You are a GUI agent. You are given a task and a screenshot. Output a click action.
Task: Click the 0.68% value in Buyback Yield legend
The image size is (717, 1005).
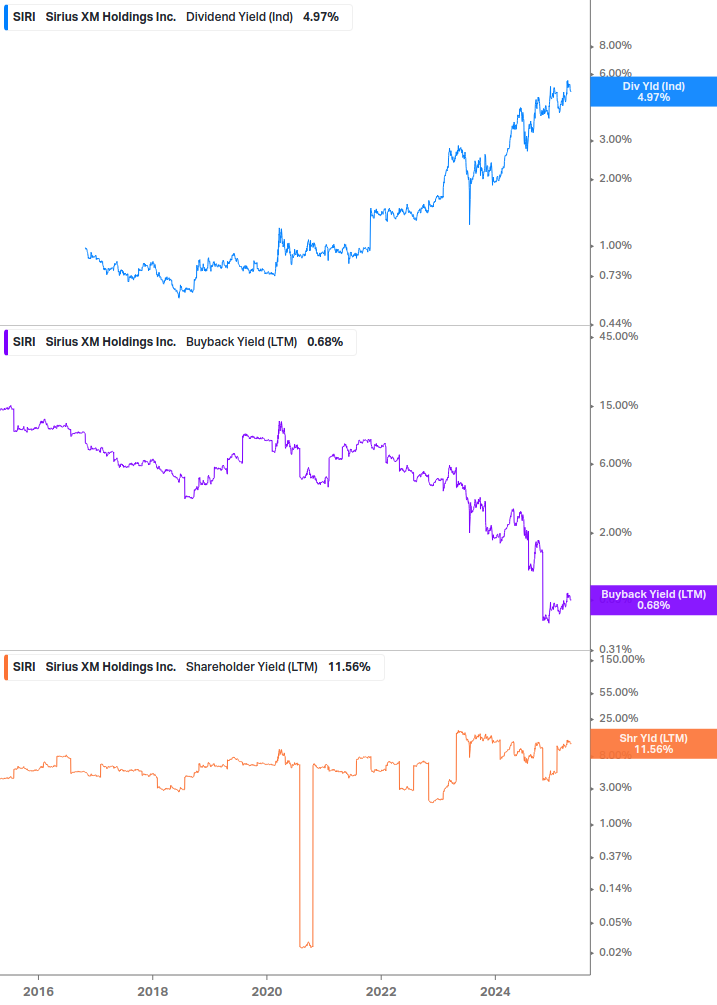[325, 342]
